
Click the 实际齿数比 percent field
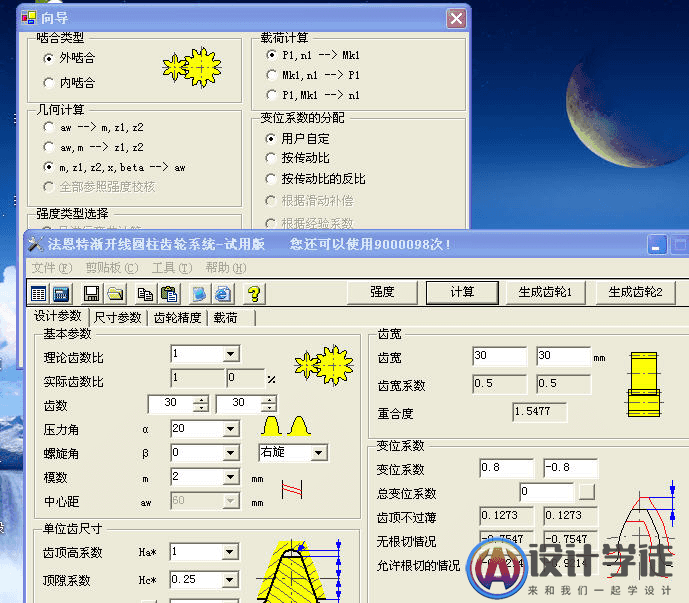click(246, 378)
